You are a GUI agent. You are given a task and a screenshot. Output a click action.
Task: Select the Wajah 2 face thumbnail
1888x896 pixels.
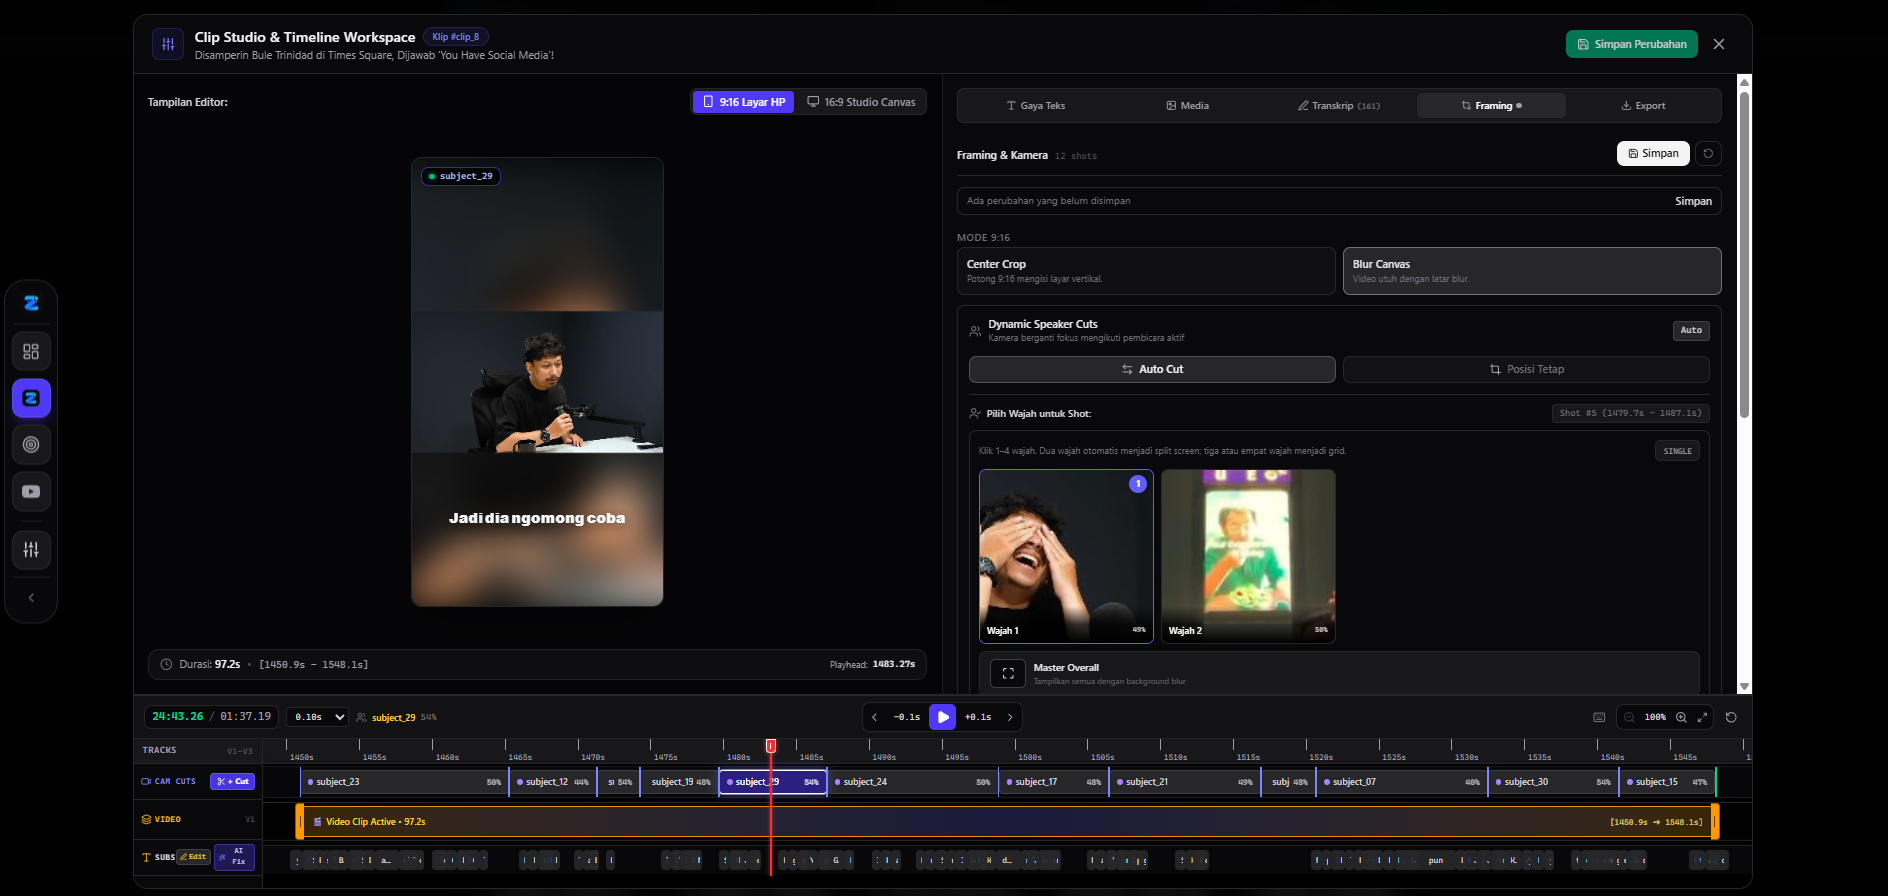(1248, 556)
